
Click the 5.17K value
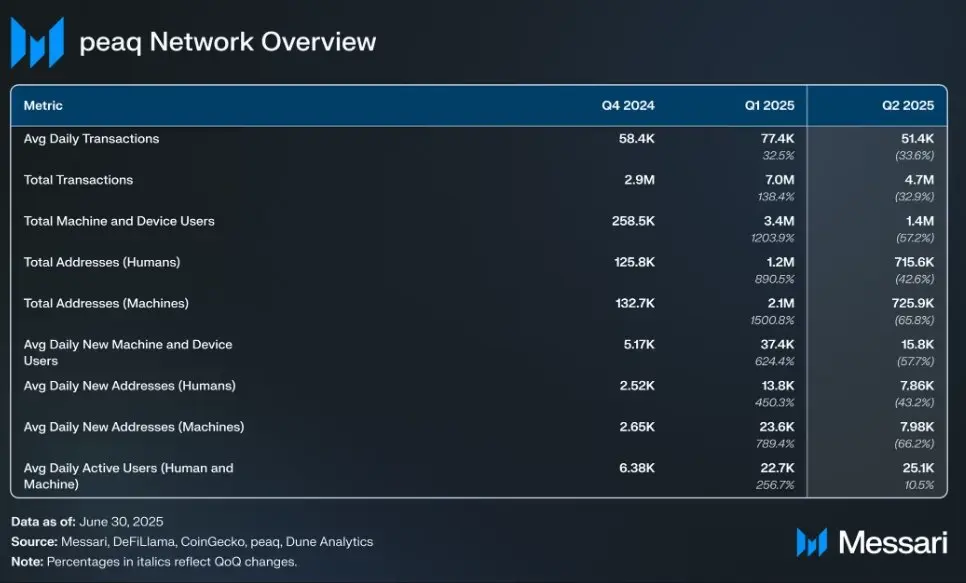639,345
